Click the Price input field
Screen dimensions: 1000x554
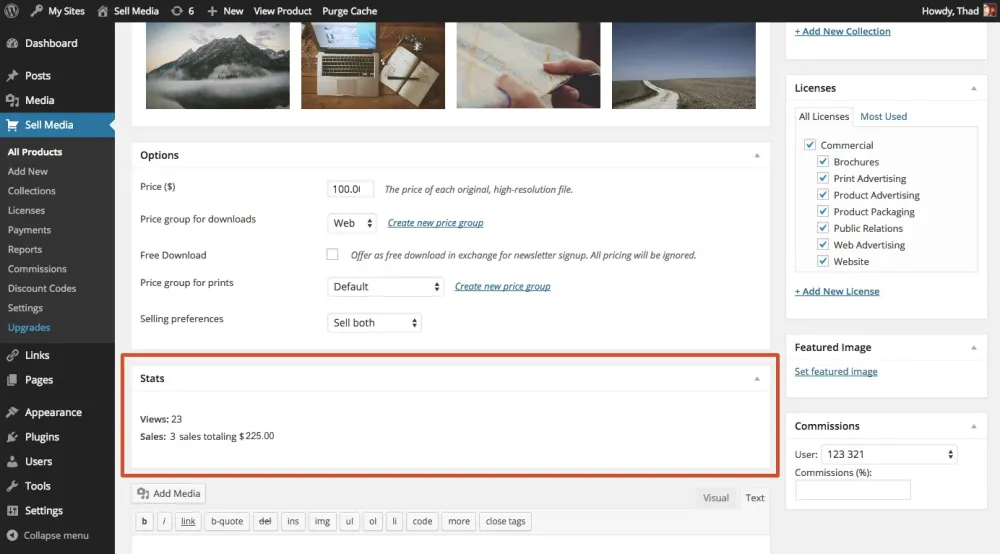[x=350, y=189]
